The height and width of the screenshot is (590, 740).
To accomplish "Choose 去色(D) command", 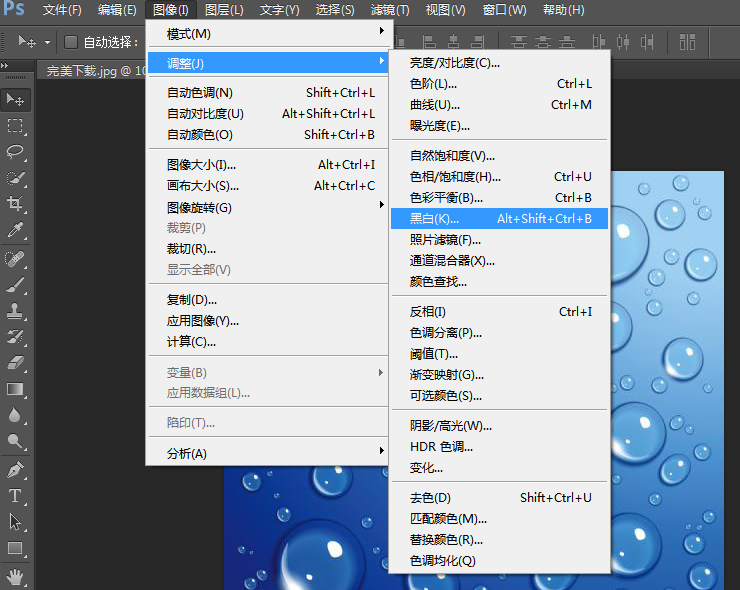I will tap(499, 497).
